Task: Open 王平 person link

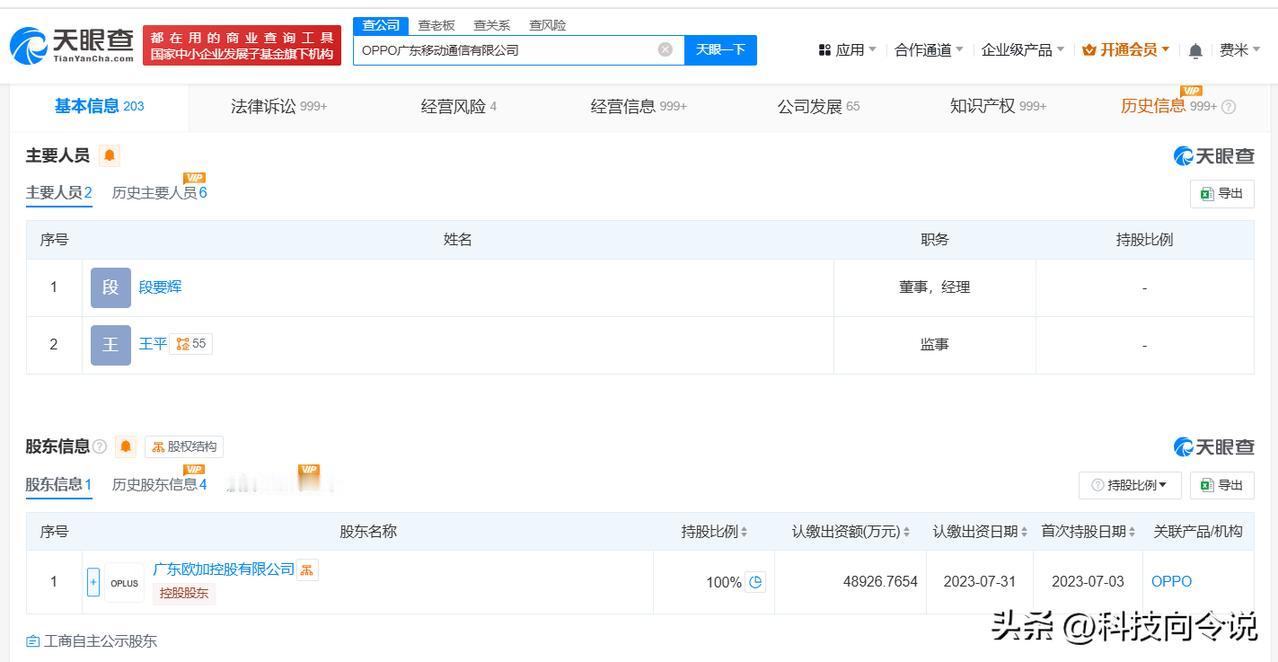Action: 153,344
